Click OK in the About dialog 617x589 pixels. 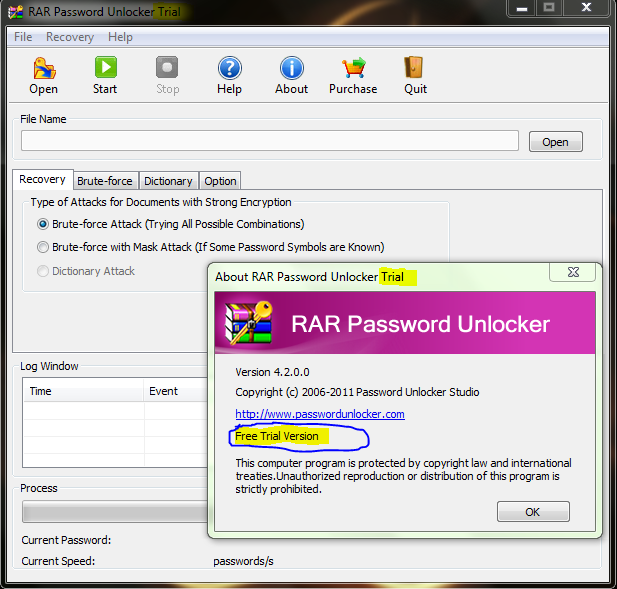tap(533, 511)
